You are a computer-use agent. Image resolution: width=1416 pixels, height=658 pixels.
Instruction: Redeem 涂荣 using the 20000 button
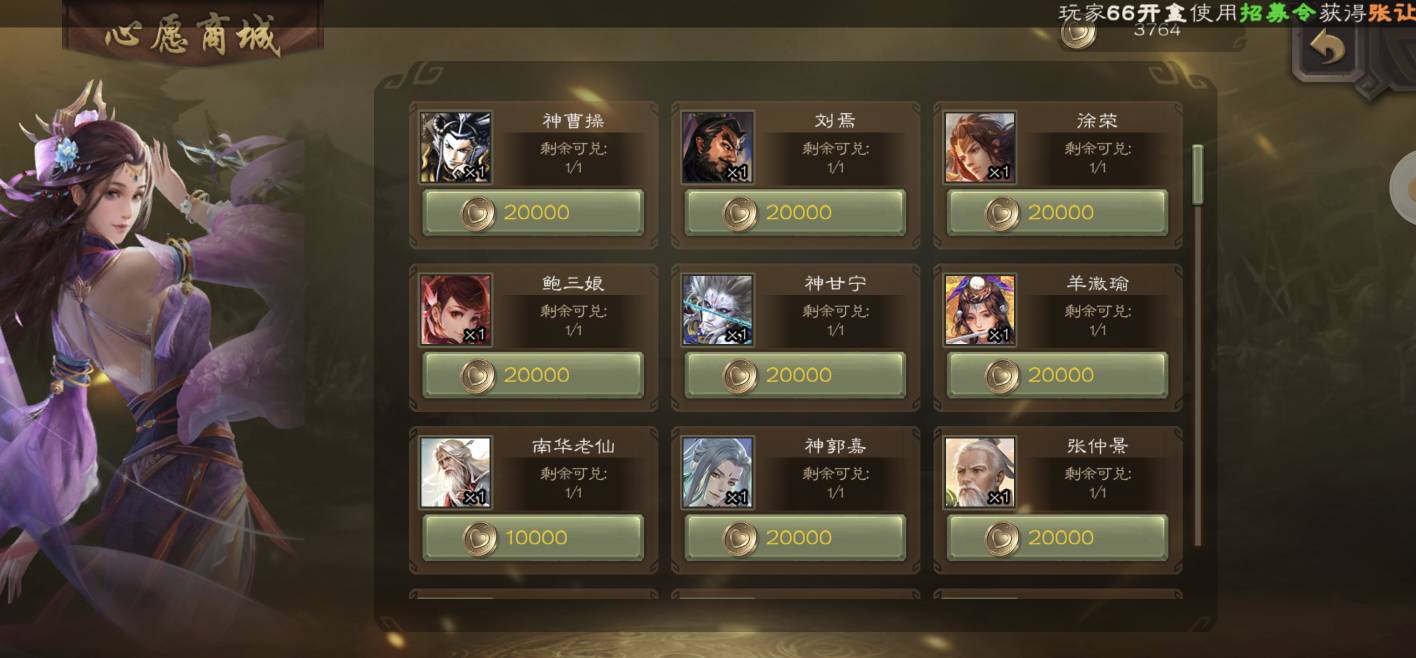point(1057,212)
